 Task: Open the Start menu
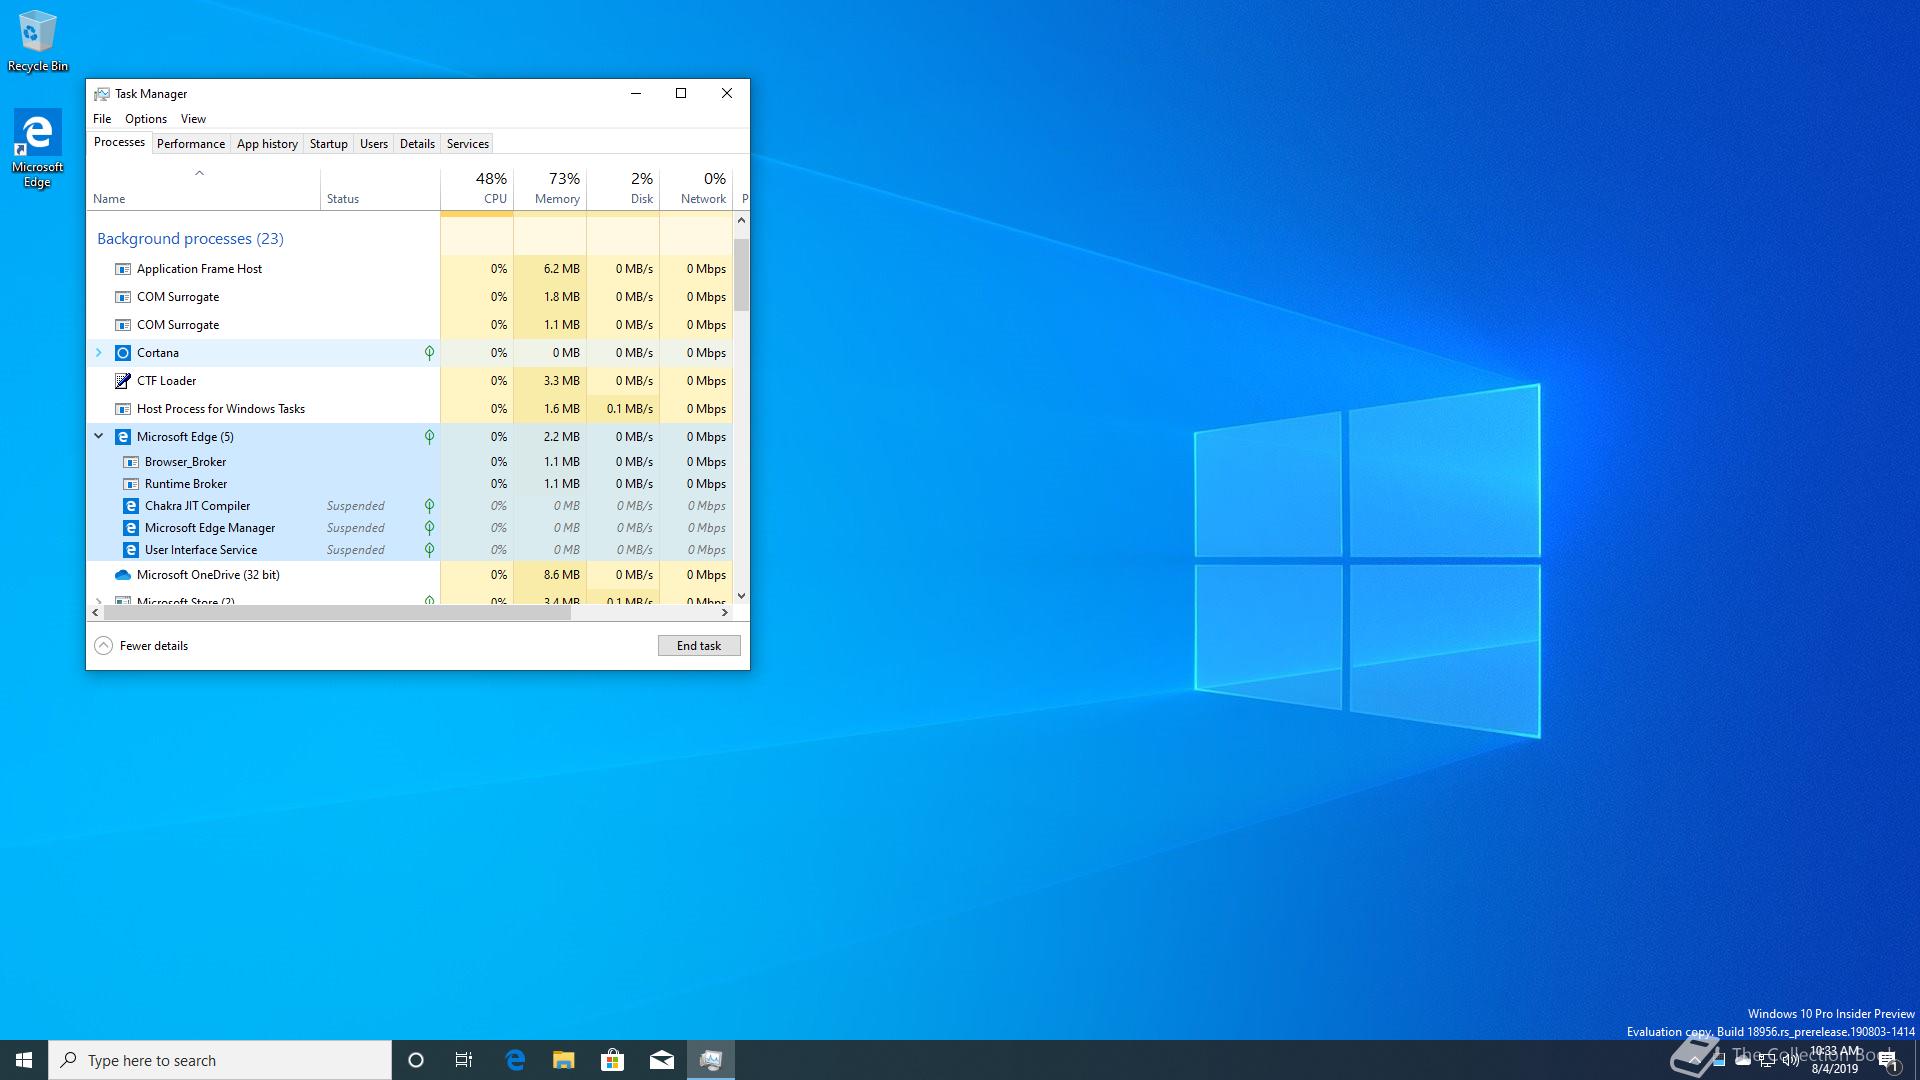(24, 1060)
